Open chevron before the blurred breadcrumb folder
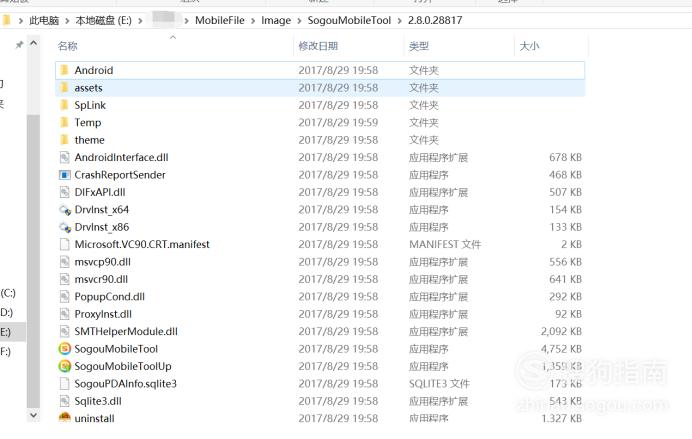The height and width of the screenshot is (439, 692). click(x=140, y=20)
